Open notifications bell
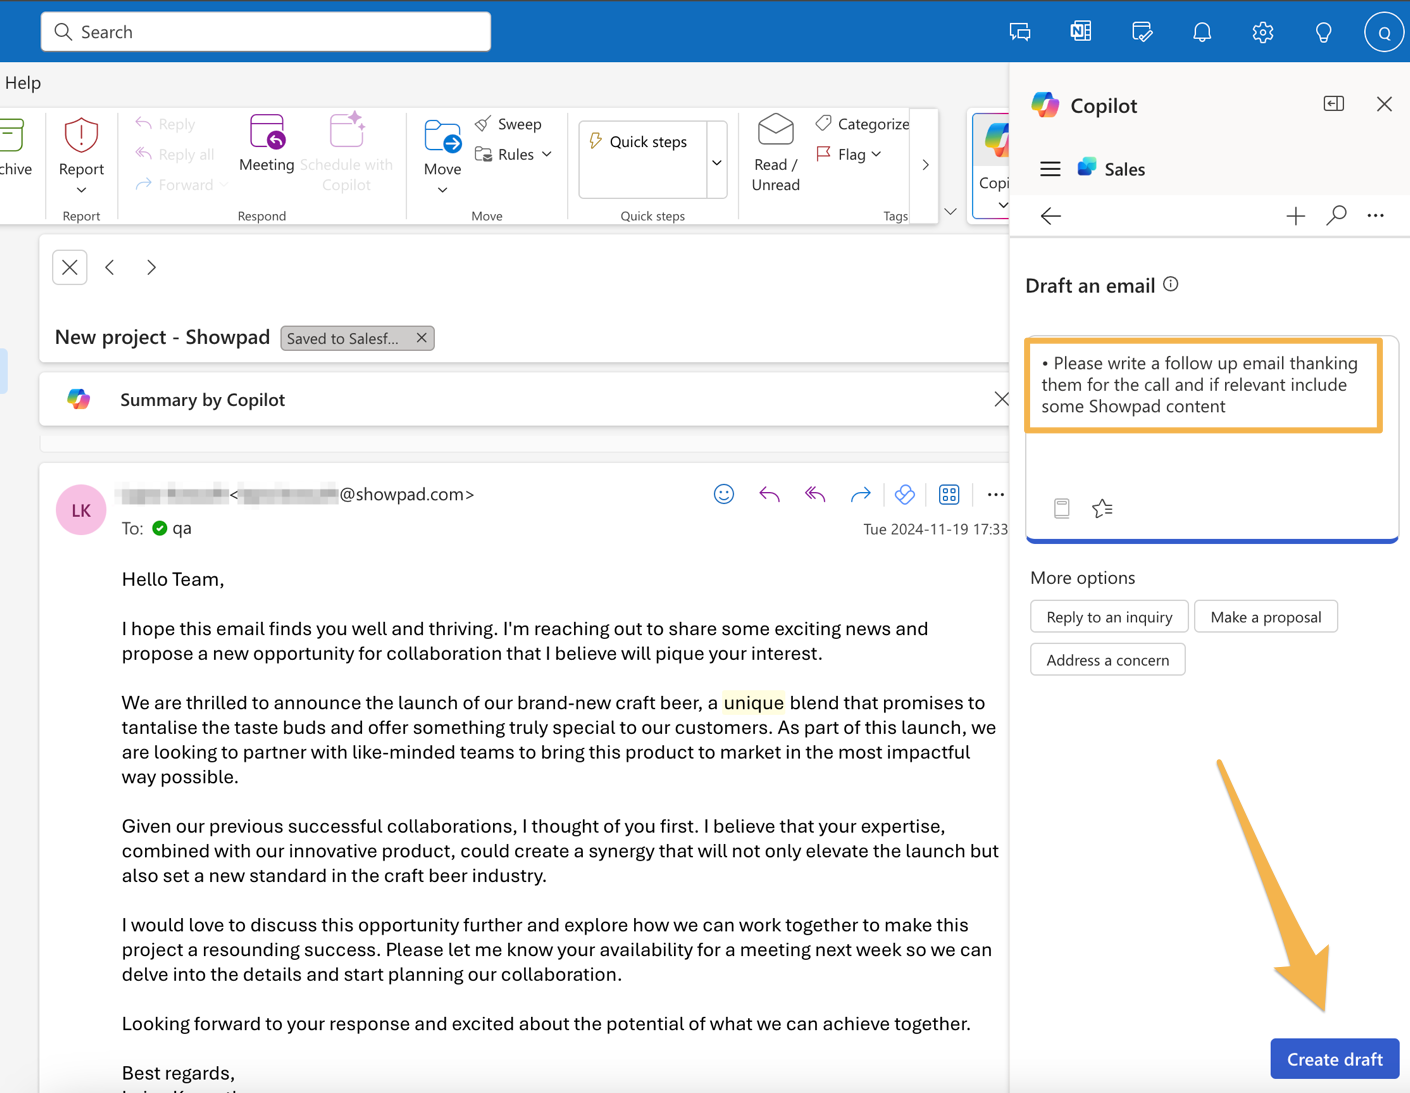Viewport: 1410px width, 1093px height. (1202, 32)
